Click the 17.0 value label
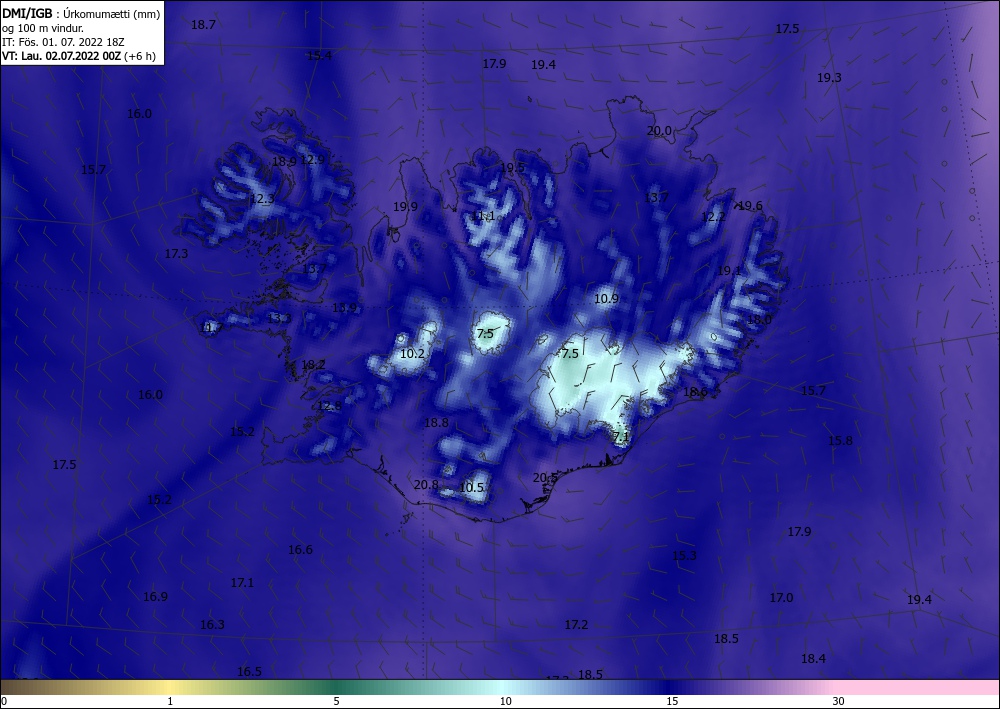Image resolution: width=1000 pixels, height=709 pixels. pyautogui.click(x=781, y=598)
